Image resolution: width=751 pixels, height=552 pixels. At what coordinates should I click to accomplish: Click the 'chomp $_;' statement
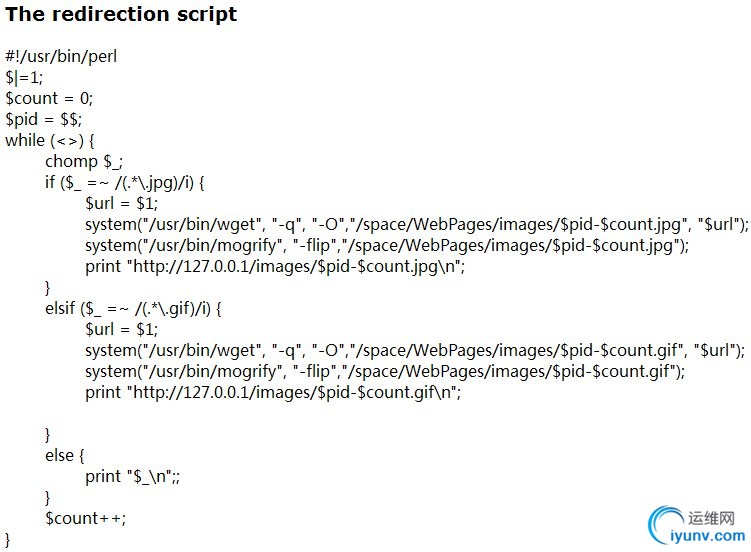[x=84, y=162]
